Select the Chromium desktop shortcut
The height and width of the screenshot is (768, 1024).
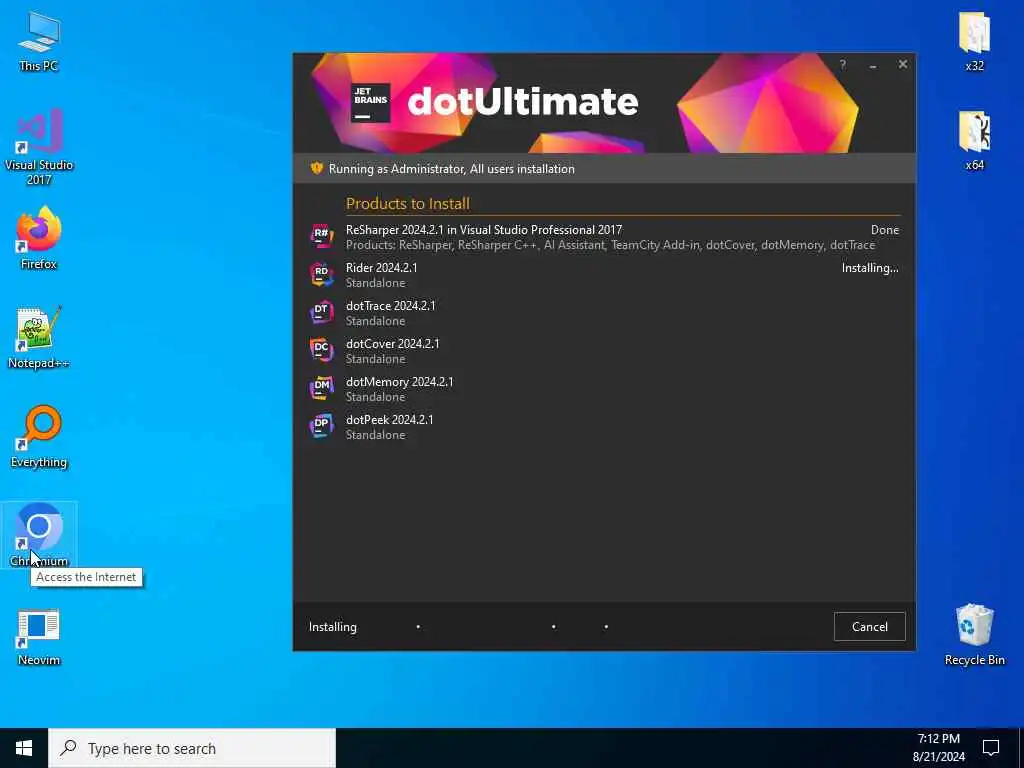(x=39, y=535)
